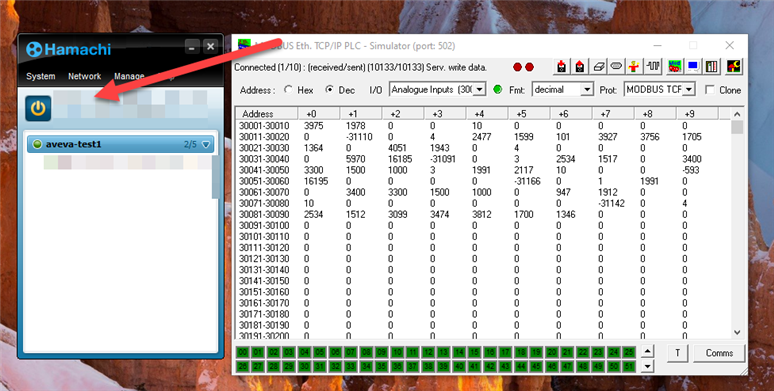Click the green status dot beside aveva-test1
Image resolution: width=774 pixels, height=391 pixels.
pos(37,144)
